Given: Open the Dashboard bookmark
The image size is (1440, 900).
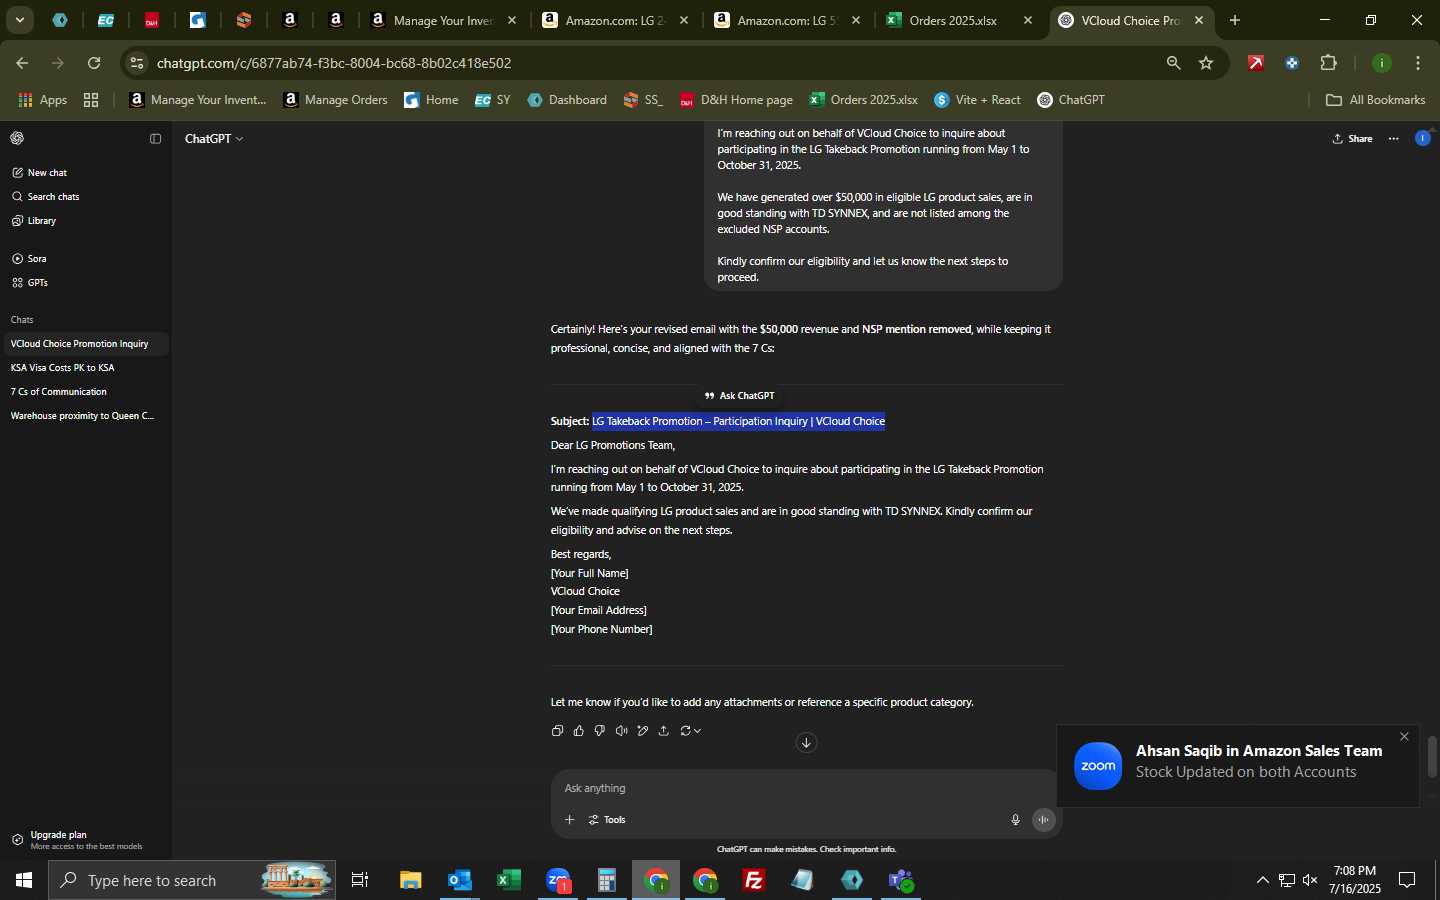Looking at the screenshot, I should click(x=567, y=100).
